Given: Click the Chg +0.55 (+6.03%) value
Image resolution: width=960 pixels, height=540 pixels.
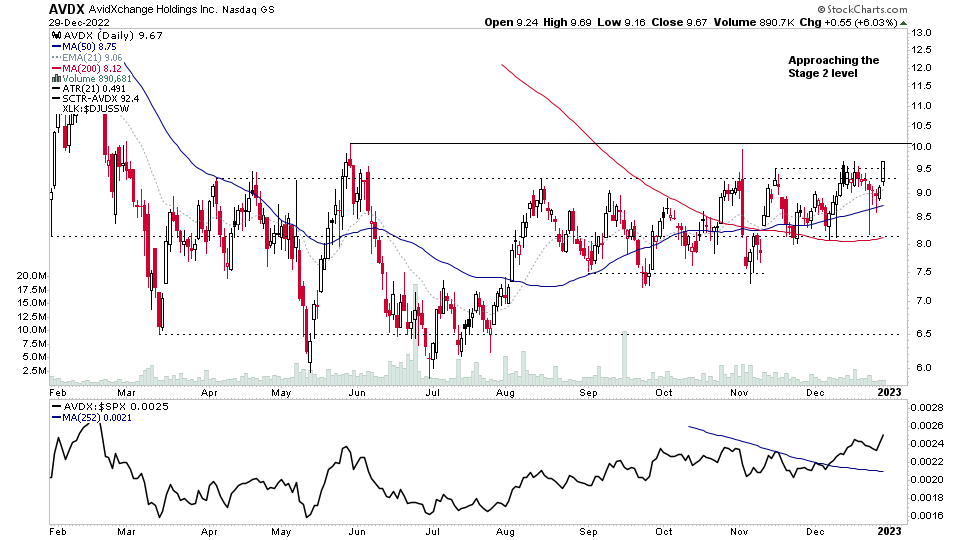Looking at the screenshot, I should pyautogui.click(x=849, y=22).
